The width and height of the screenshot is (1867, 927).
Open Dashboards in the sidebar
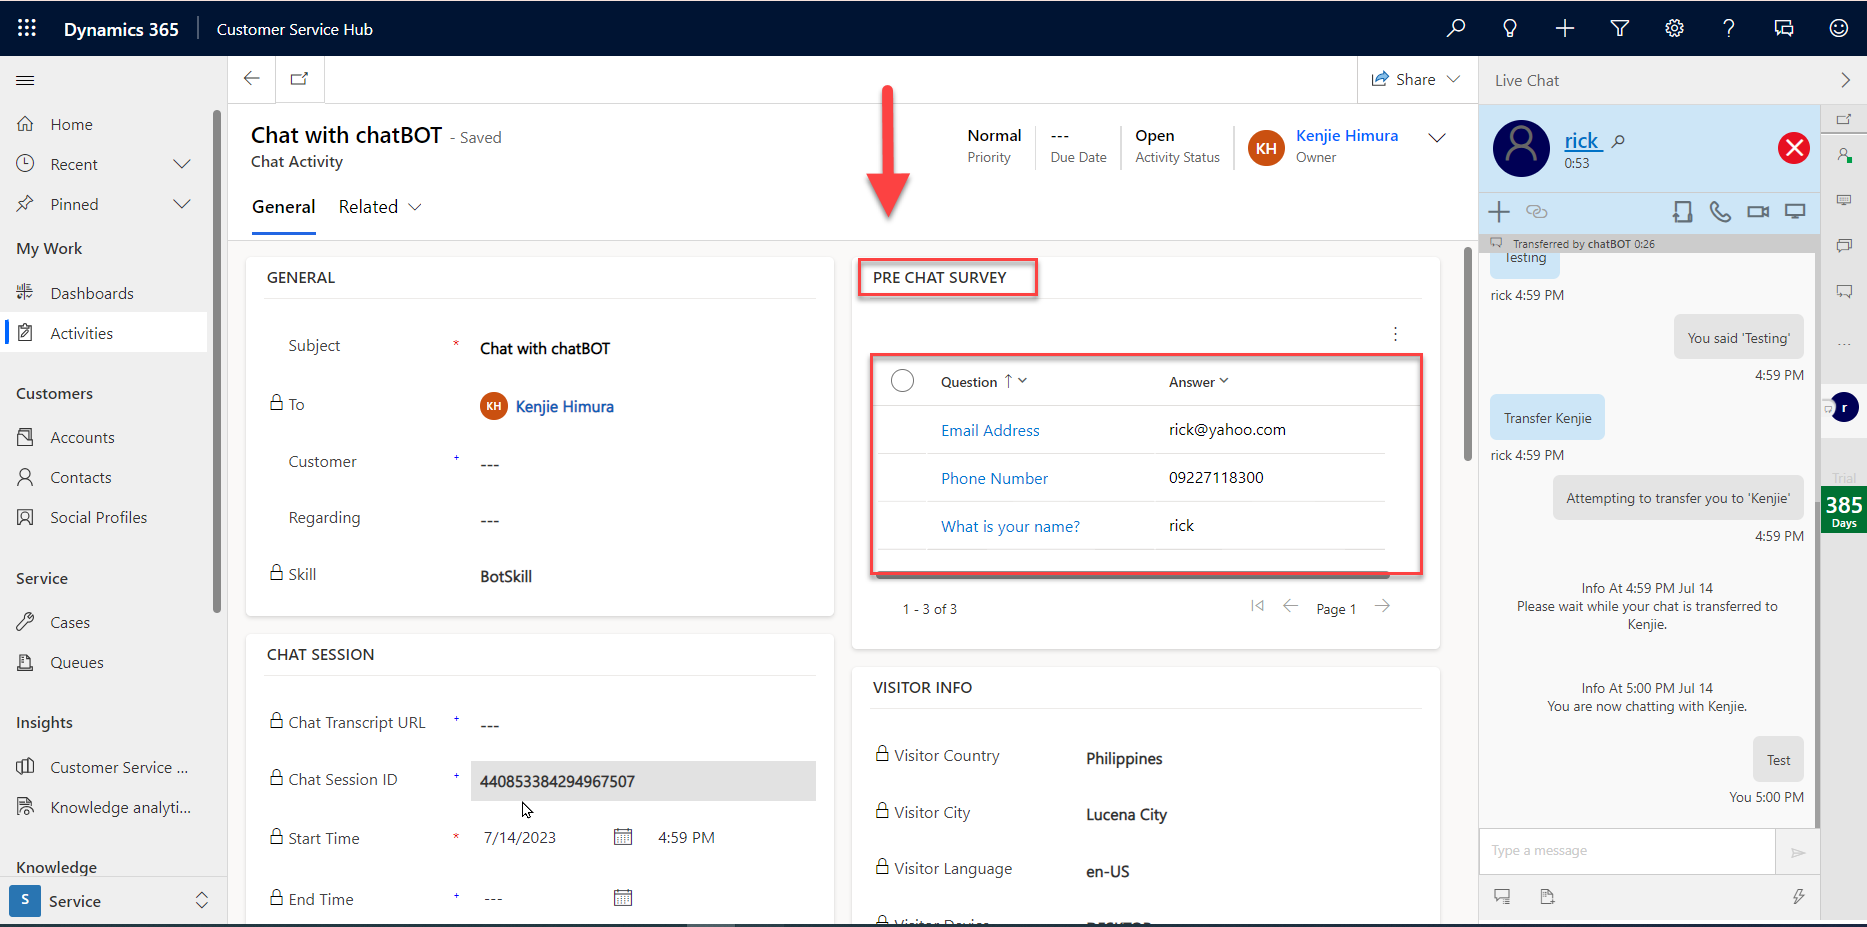coord(92,293)
